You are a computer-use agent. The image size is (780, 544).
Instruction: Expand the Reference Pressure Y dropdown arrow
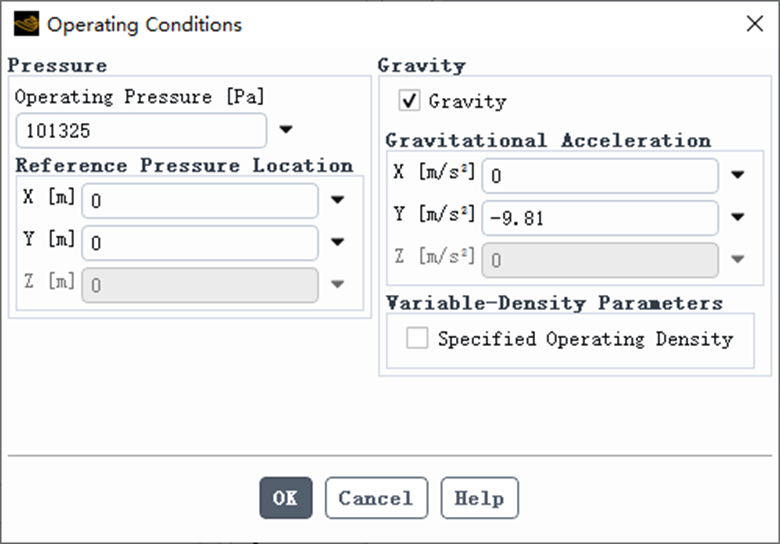click(x=338, y=242)
